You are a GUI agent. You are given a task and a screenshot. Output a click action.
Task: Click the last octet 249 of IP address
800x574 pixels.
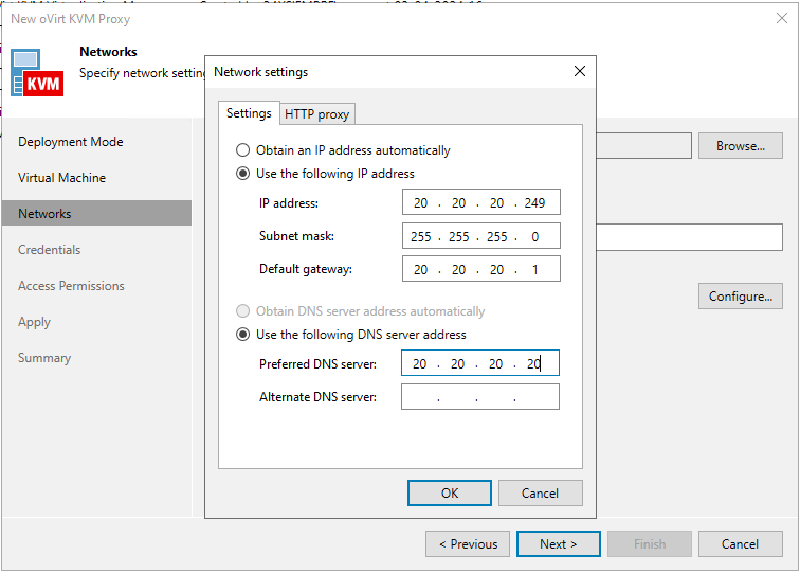[x=535, y=203]
